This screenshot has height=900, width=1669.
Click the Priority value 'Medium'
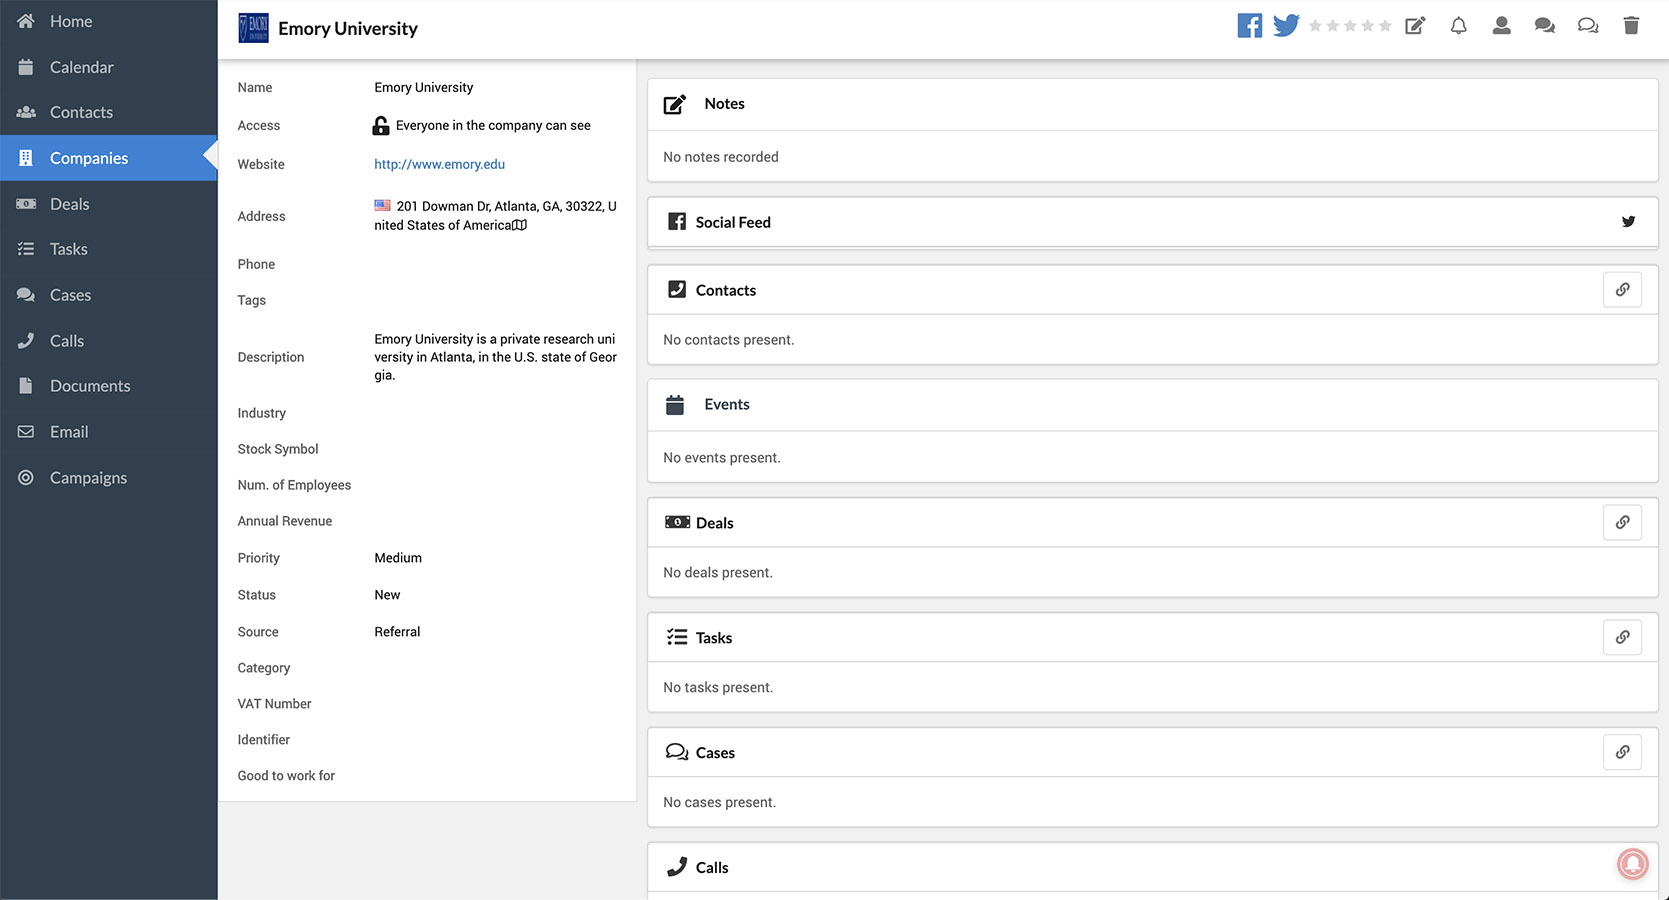coord(398,558)
